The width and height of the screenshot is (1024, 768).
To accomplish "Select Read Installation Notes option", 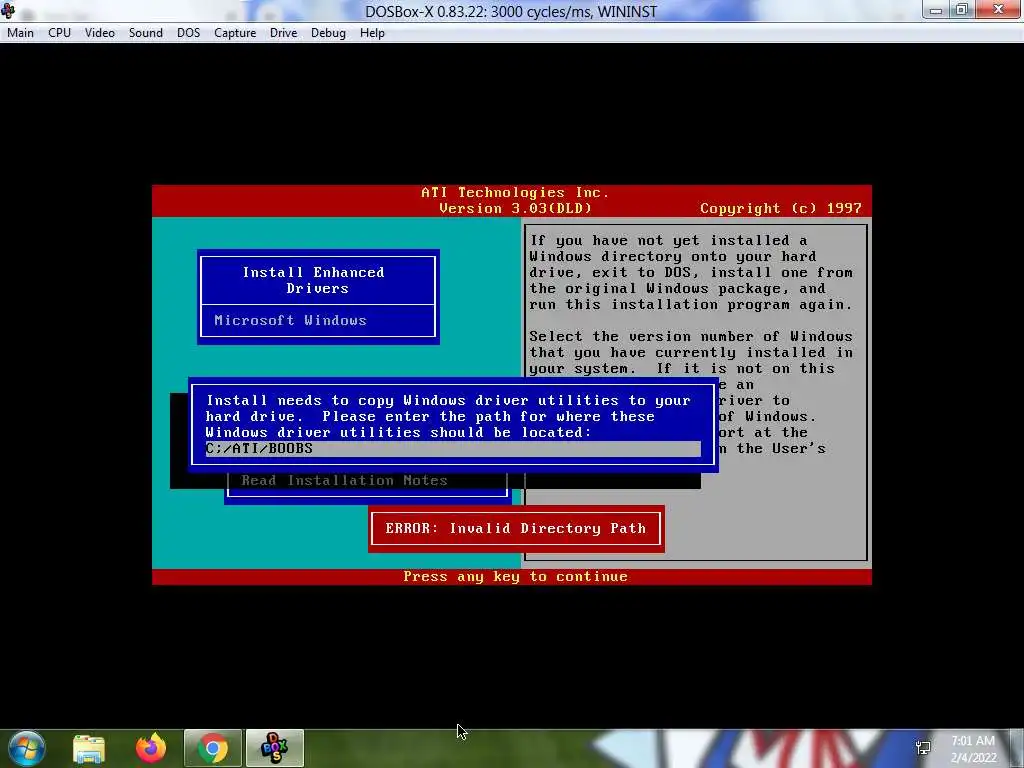I will point(344,481).
